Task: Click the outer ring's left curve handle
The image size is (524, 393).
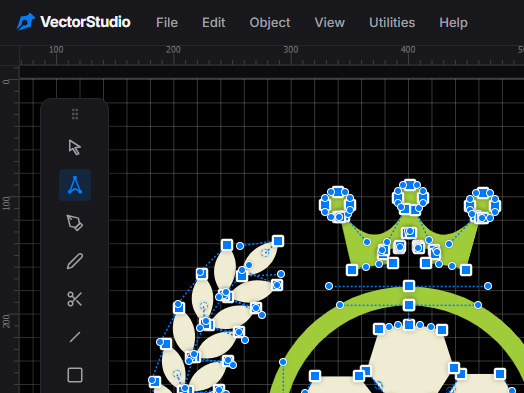Action: tap(329, 286)
